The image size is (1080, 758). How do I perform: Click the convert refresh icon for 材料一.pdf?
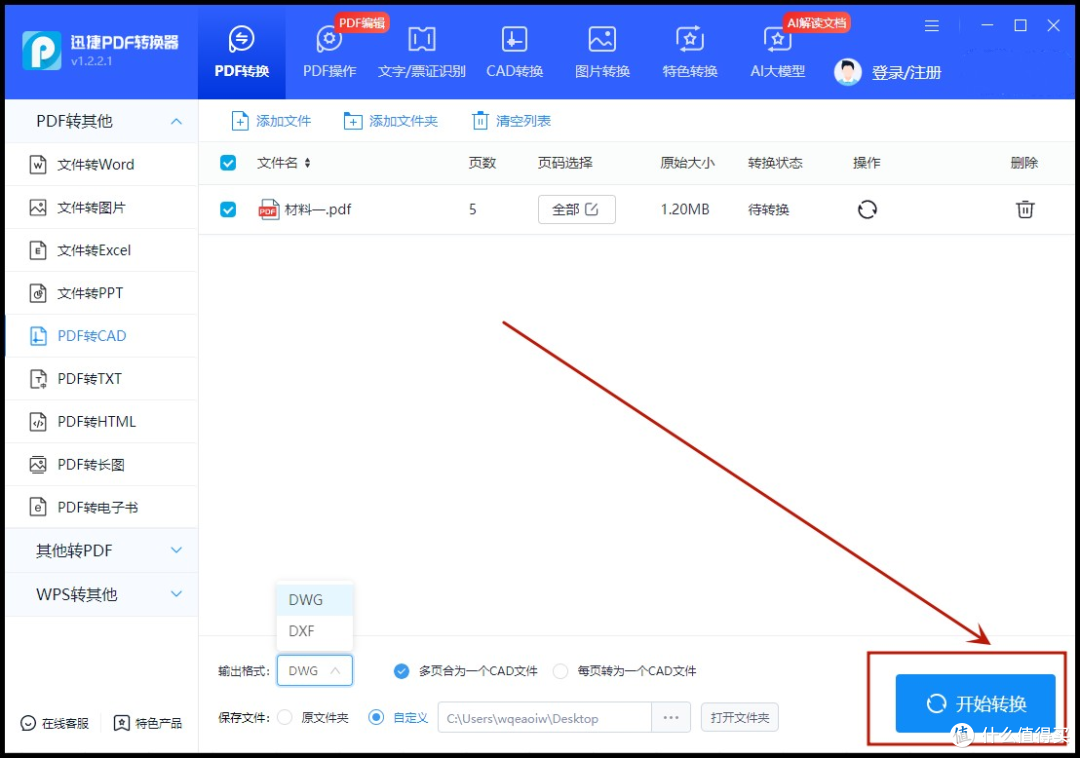click(x=867, y=209)
